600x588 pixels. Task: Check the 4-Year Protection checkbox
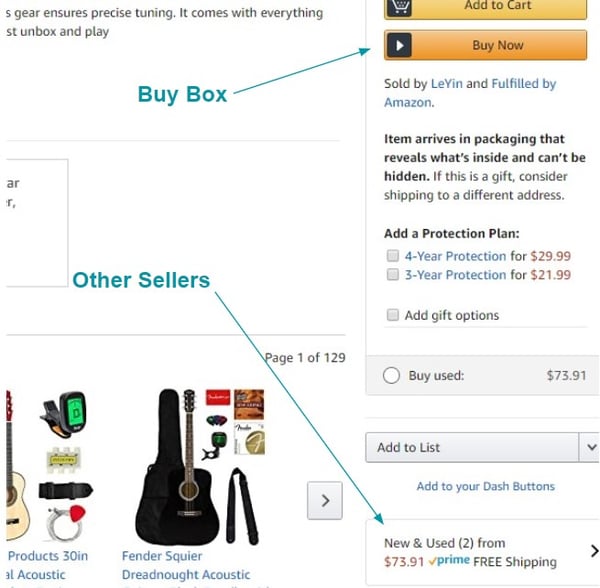tap(393, 256)
